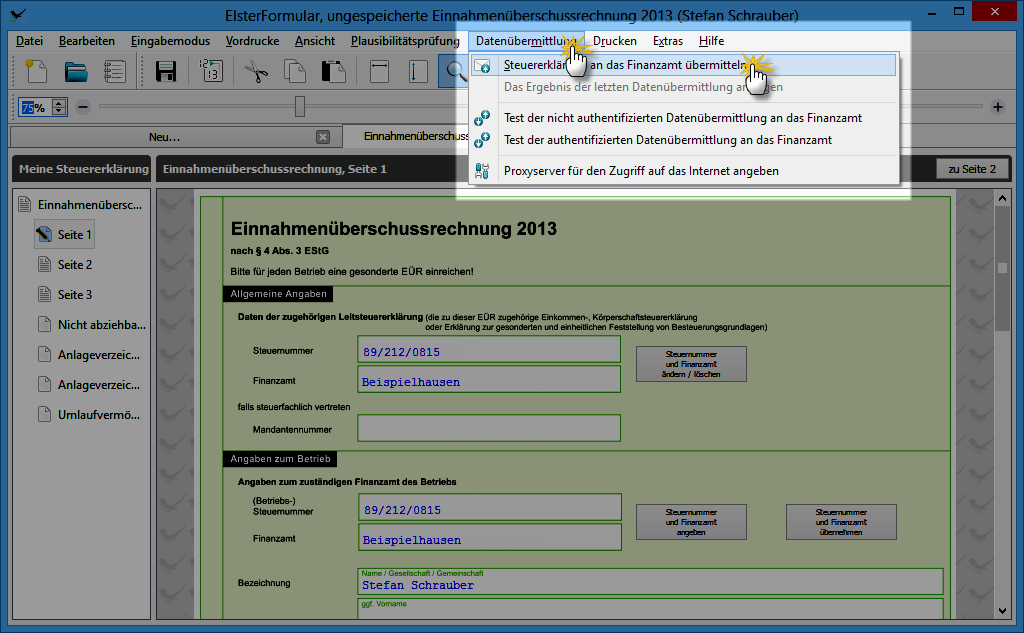Click the ggf. Vorname field
Image resolution: width=1024 pixels, height=633 pixels.
tap(650, 608)
